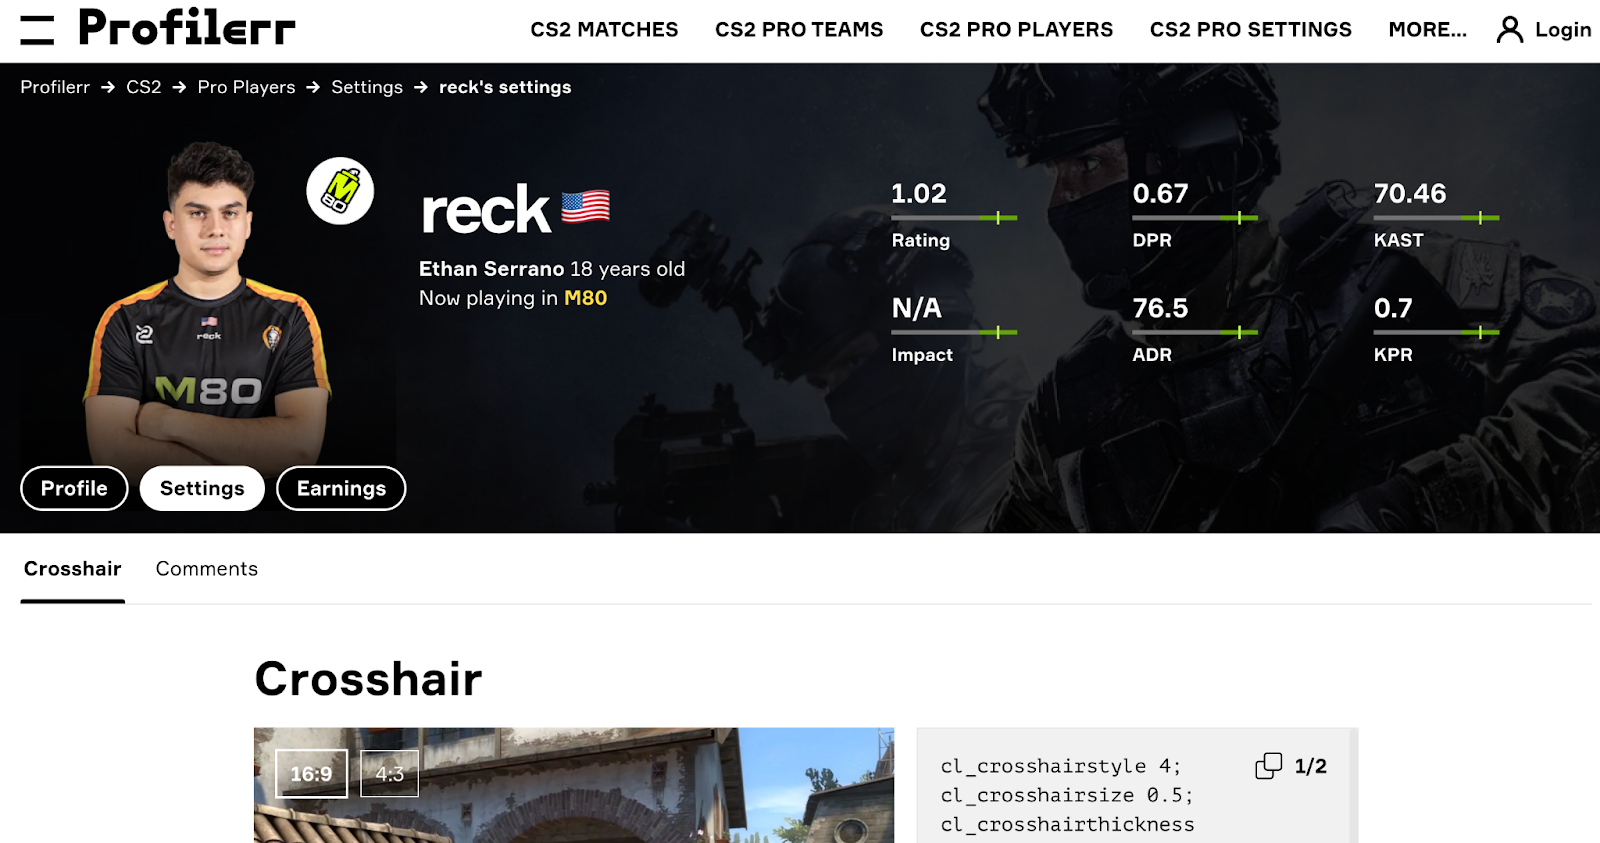Open CS2 PRO TEAMS menu item

coord(799,30)
